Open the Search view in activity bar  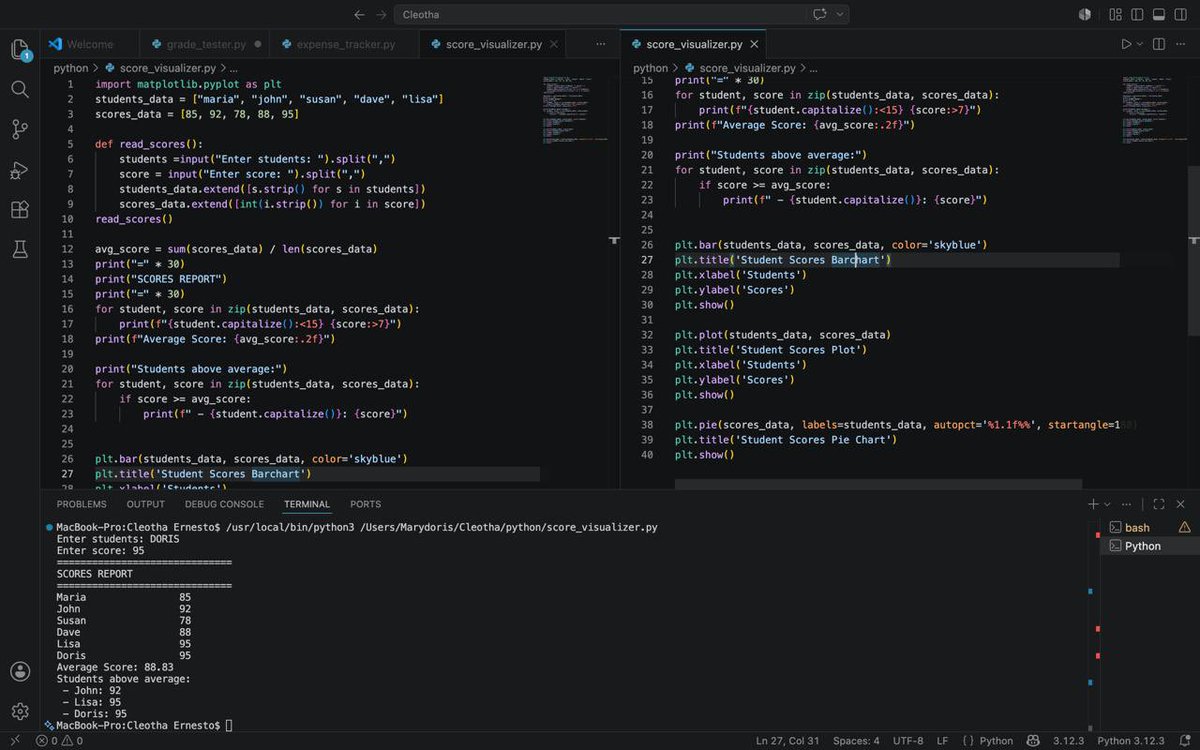(20, 89)
